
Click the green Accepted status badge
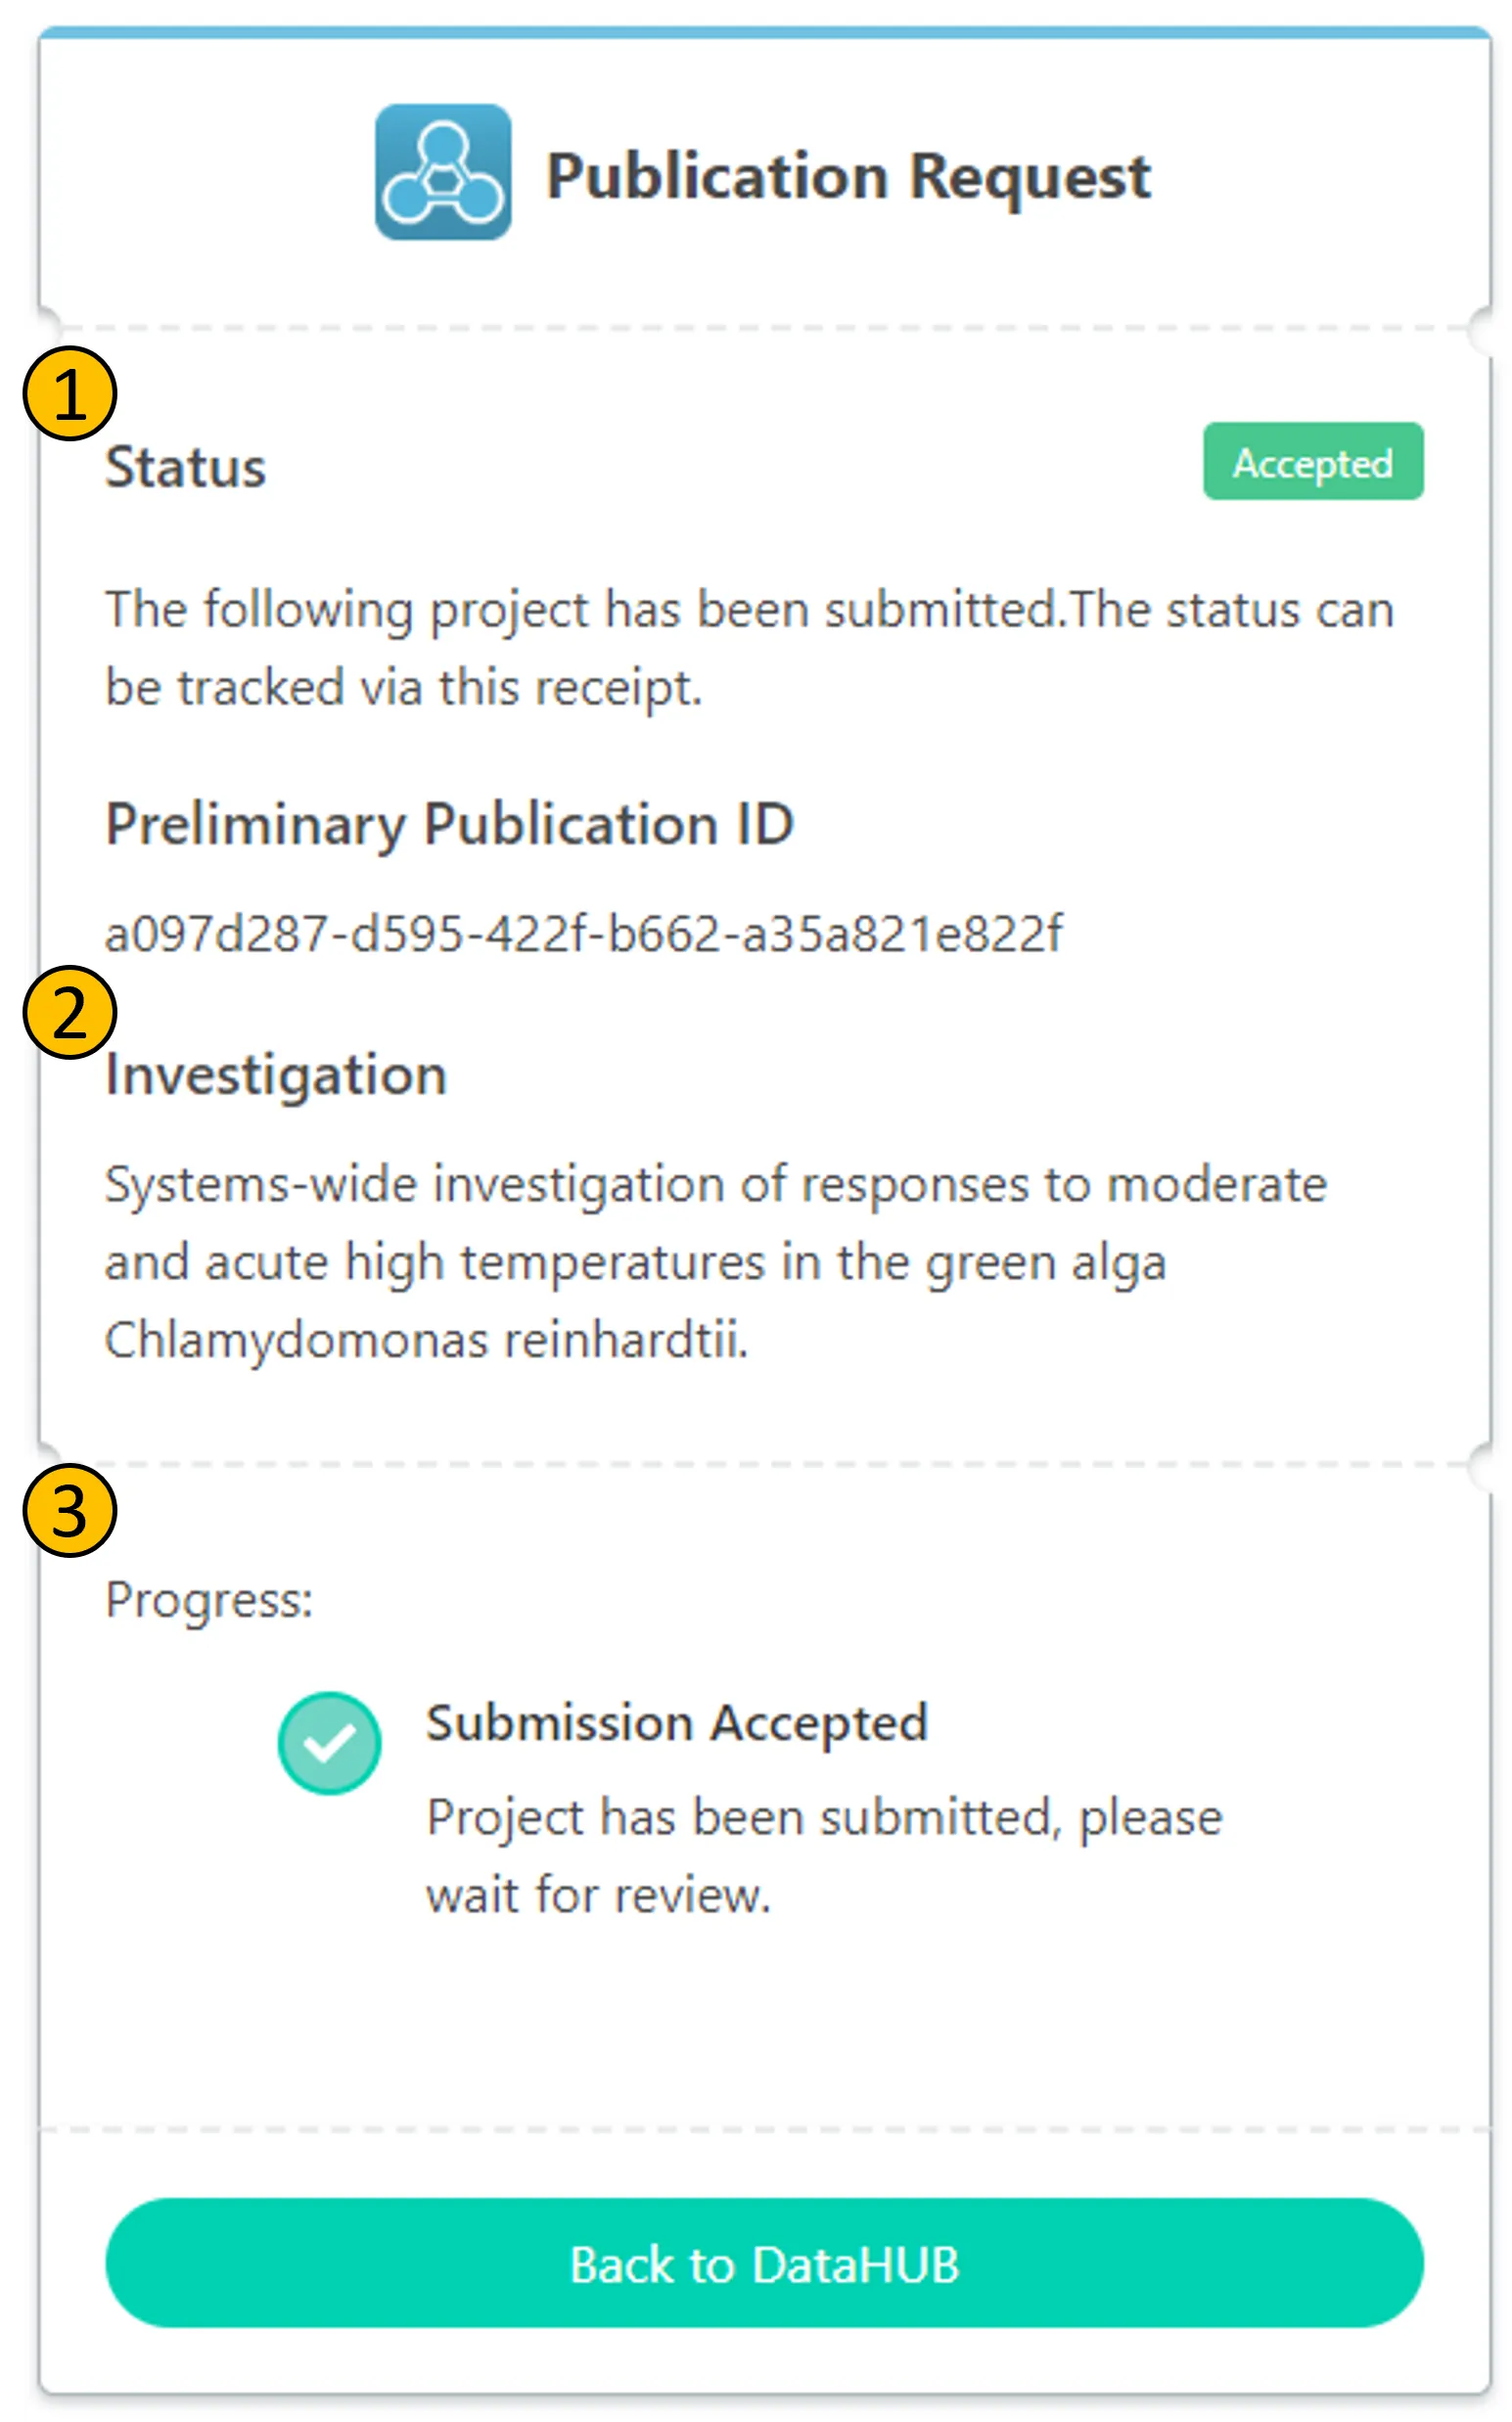(x=1312, y=462)
